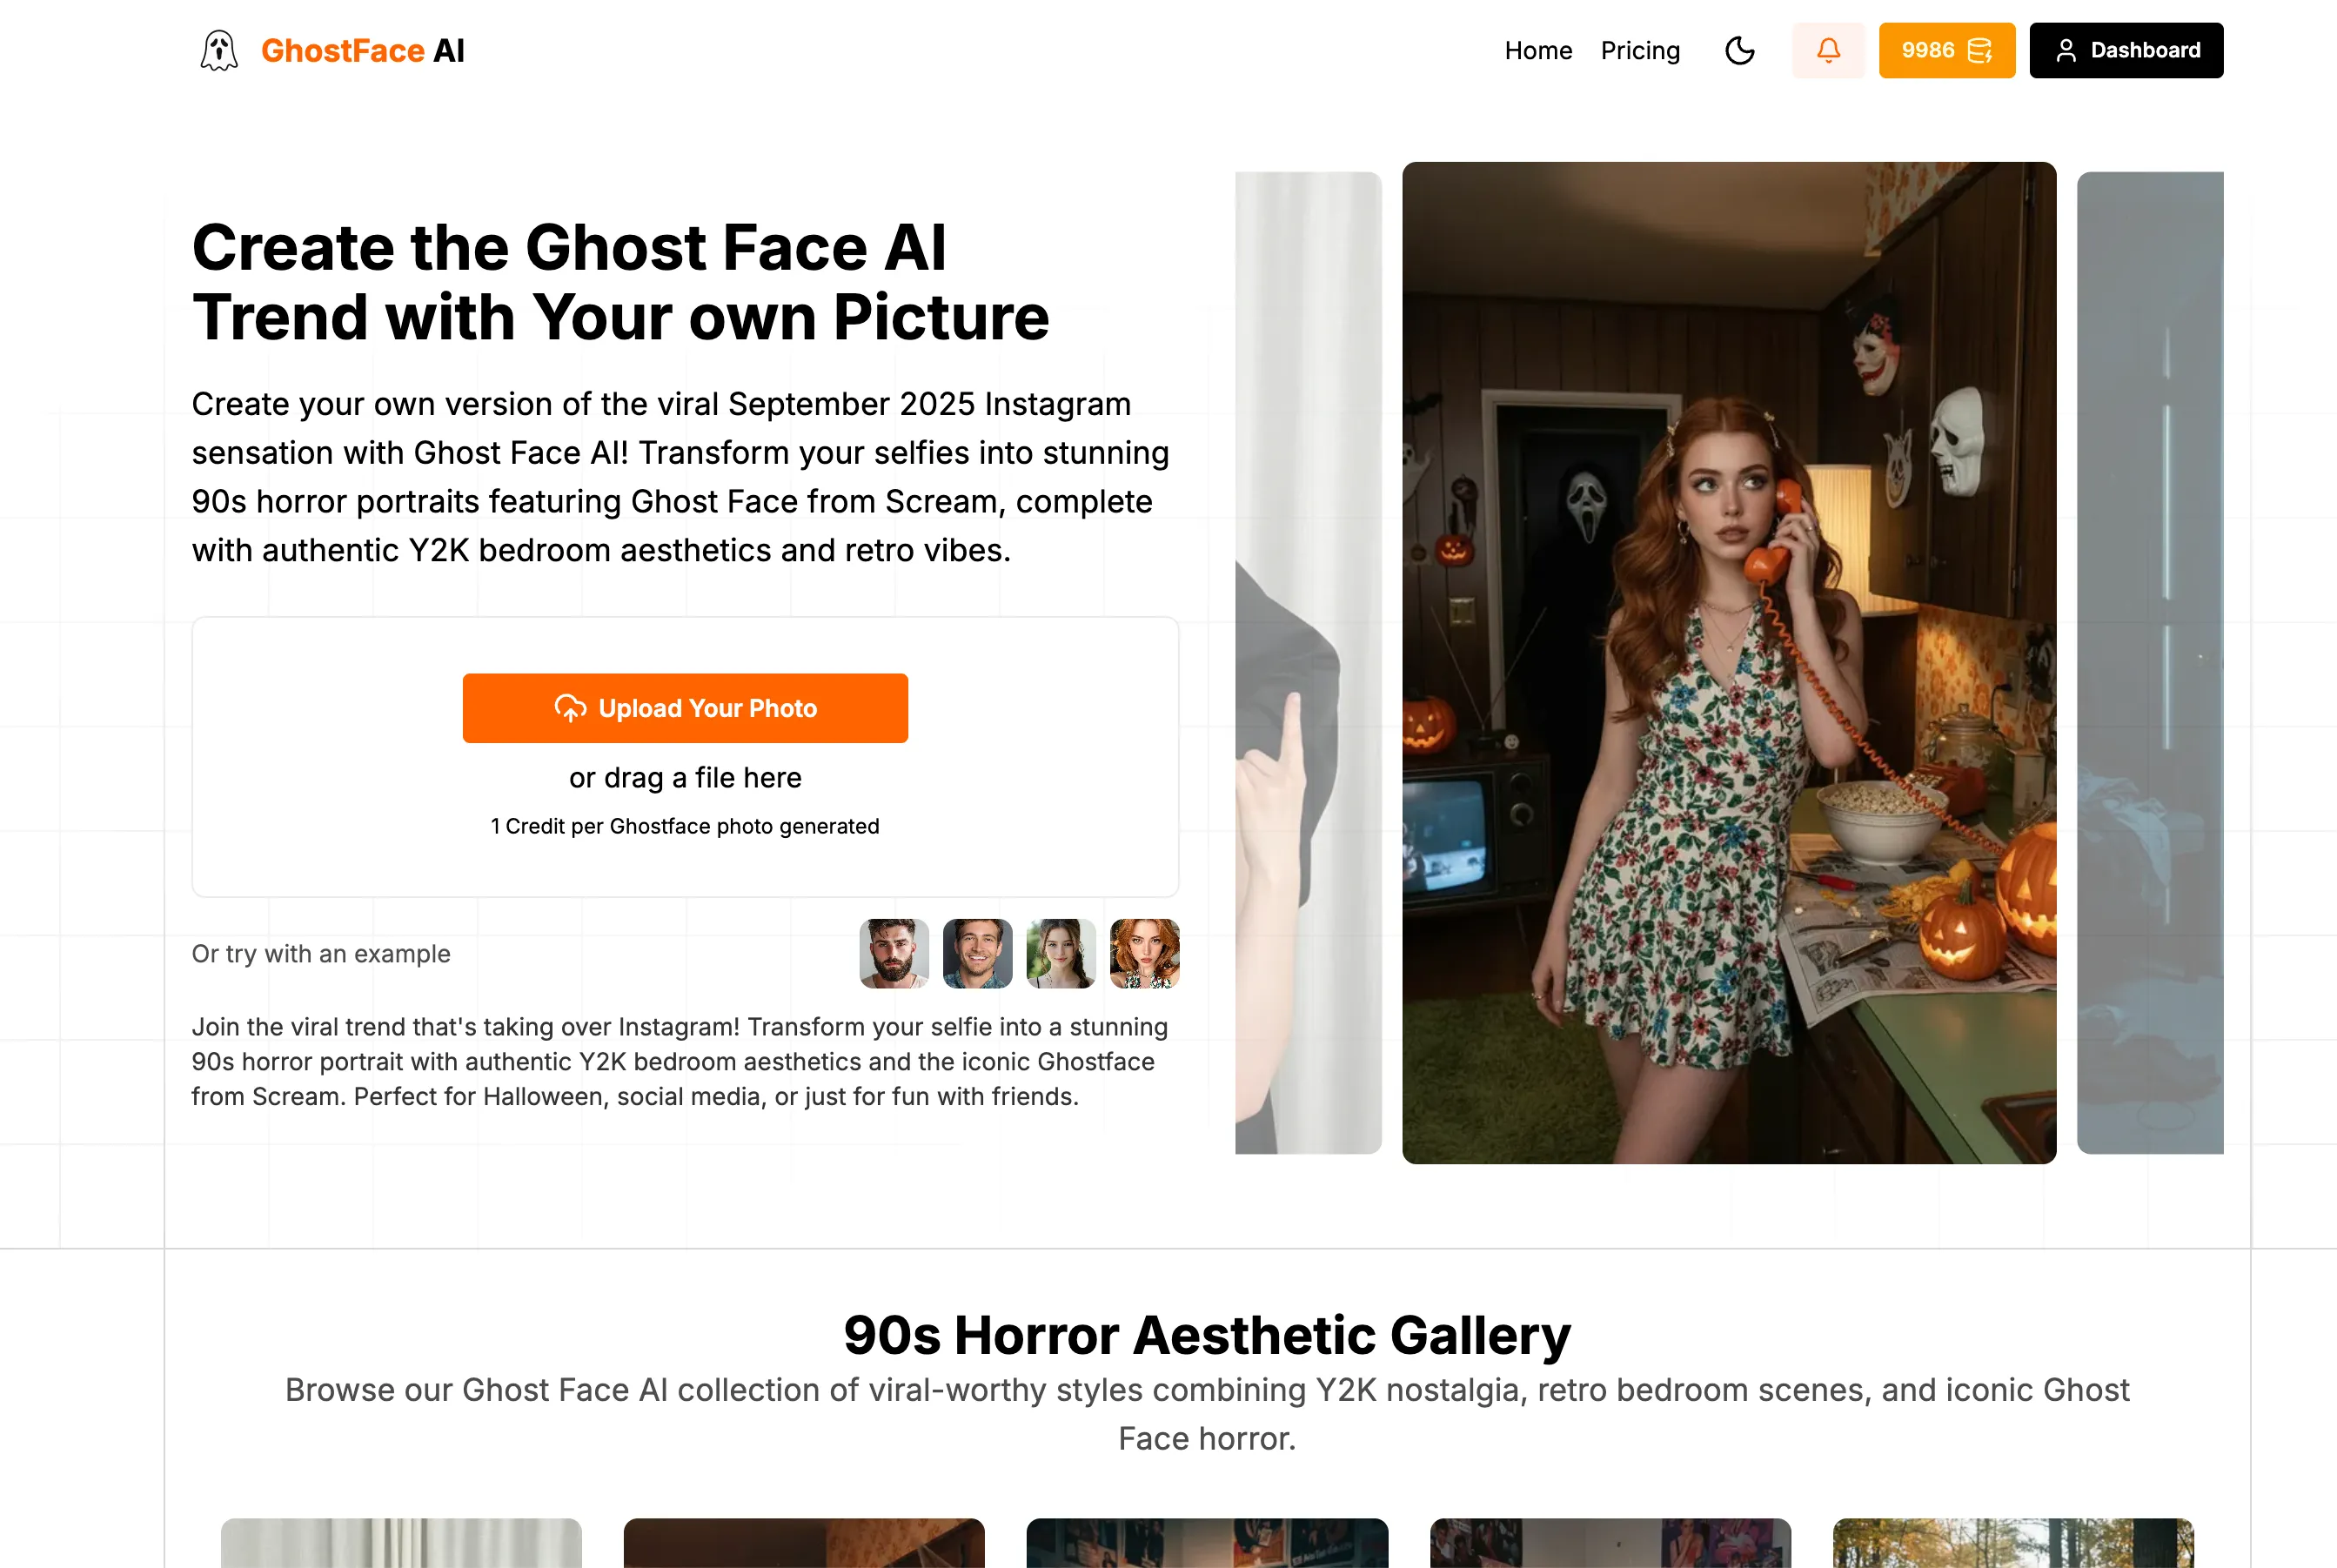Click the GhostFace AI brand name
Screen dimensions: 2337x1568
tap(363, 50)
